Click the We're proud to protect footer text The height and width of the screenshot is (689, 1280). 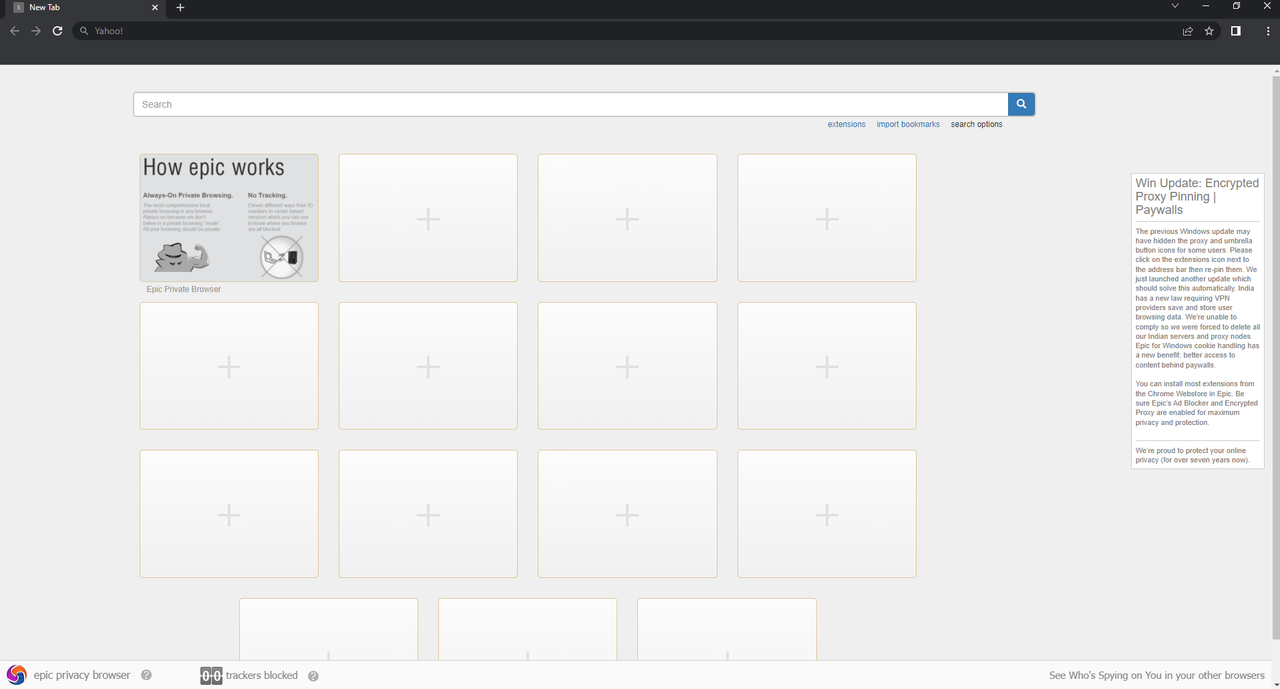[1193, 455]
